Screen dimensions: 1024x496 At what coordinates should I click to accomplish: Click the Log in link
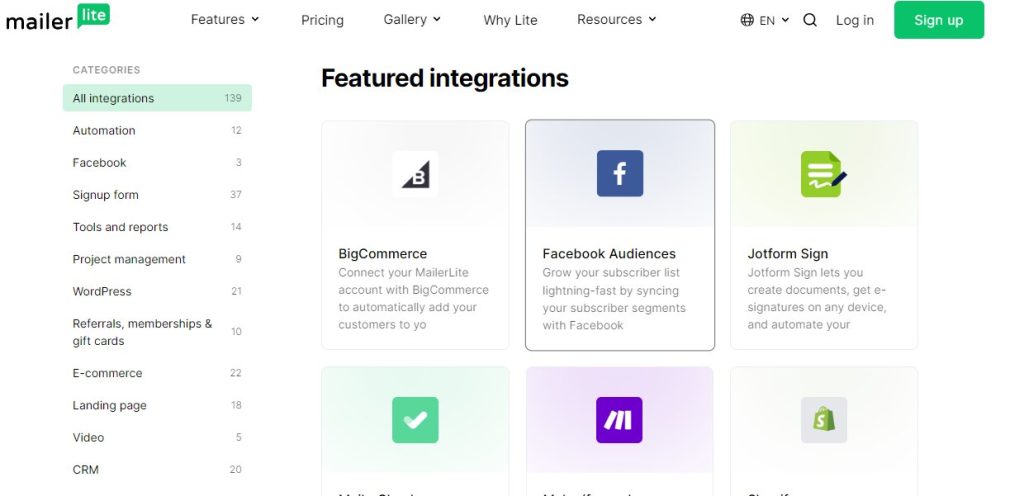point(854,20)
